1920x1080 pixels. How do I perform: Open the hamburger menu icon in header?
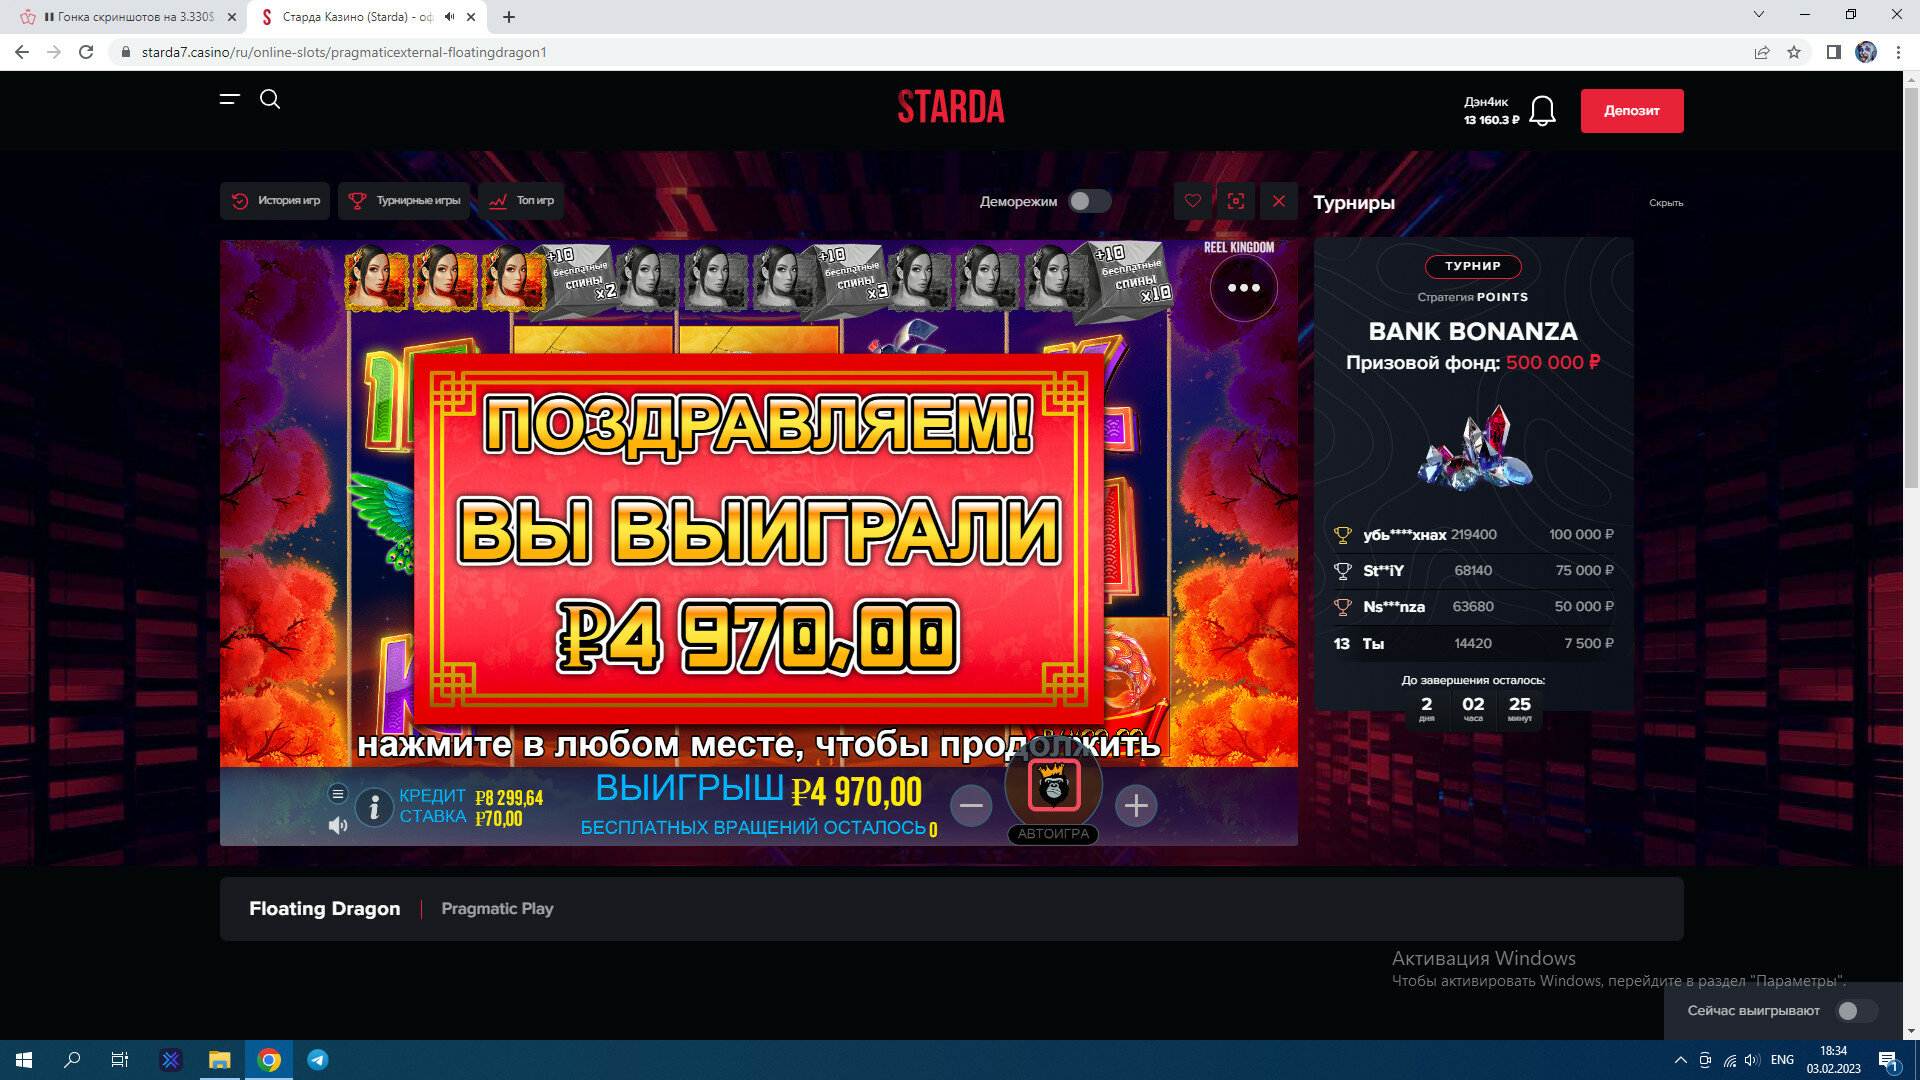pyautogui.click(x=230, y=99)
